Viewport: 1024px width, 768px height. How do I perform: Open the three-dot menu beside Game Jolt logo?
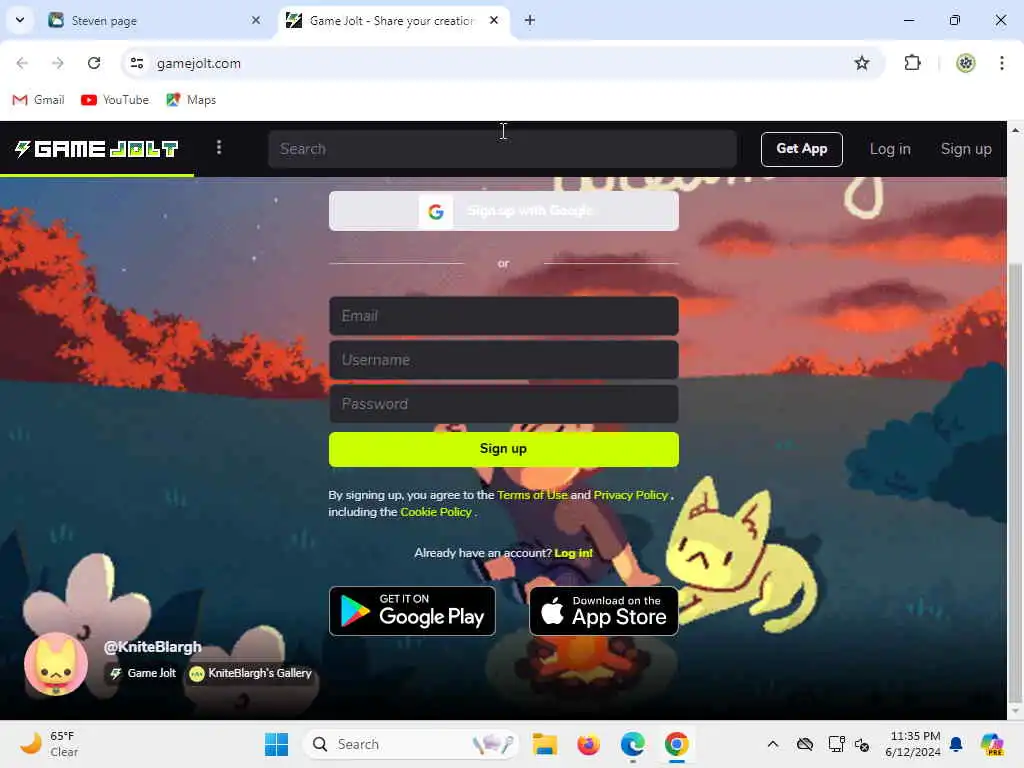click(219, 148)
